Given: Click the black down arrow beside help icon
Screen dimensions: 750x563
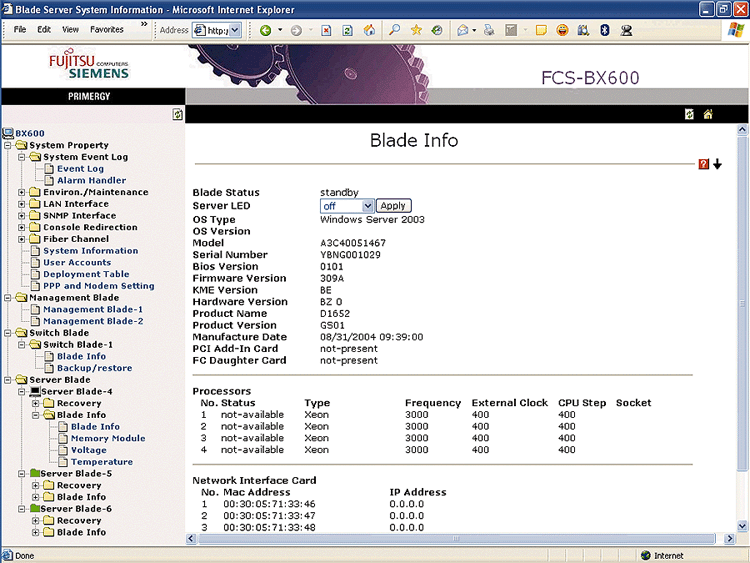Looking at the screenshot, I should (717, 165).
